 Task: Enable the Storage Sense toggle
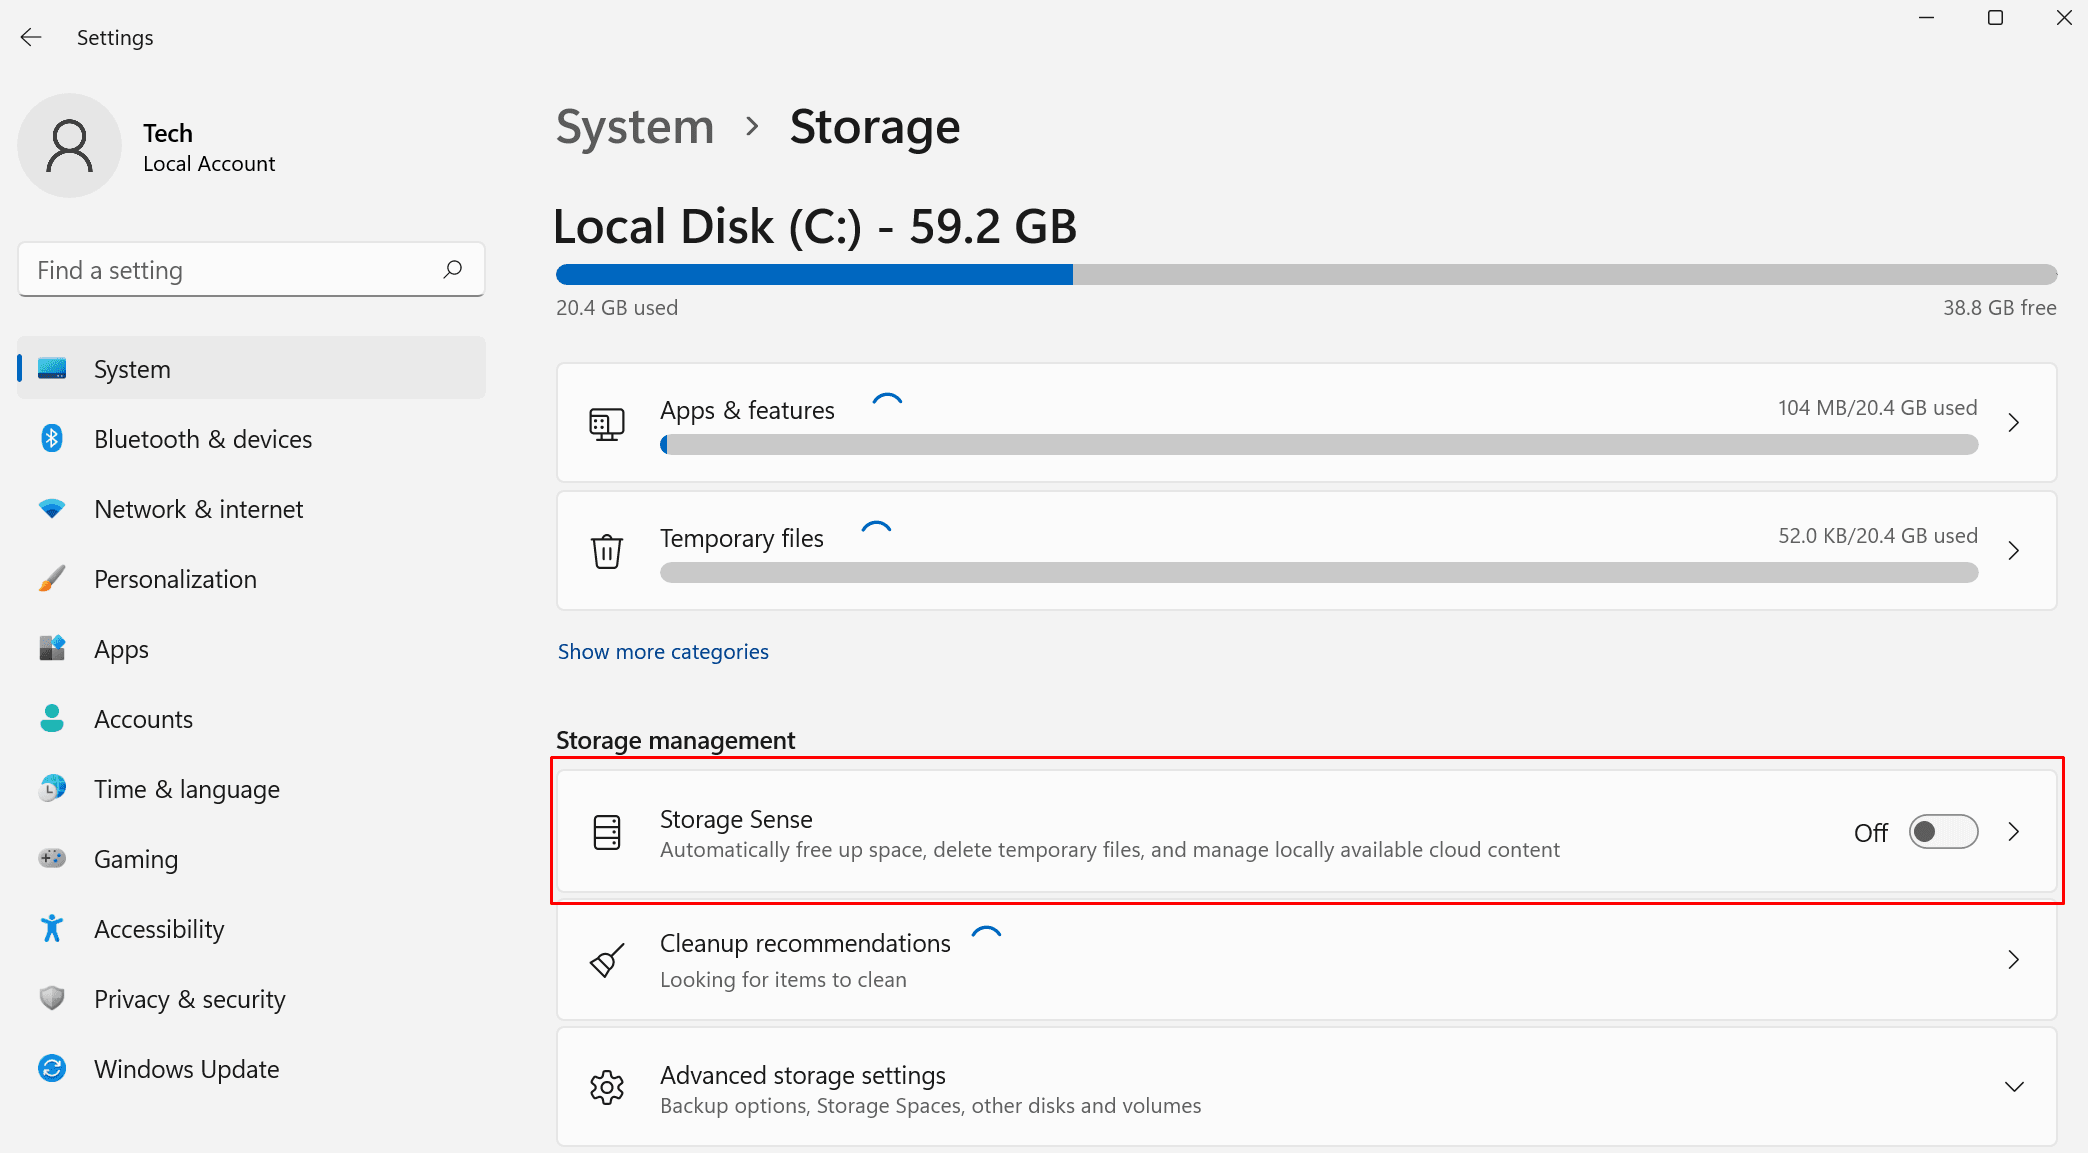[1942, 831]
